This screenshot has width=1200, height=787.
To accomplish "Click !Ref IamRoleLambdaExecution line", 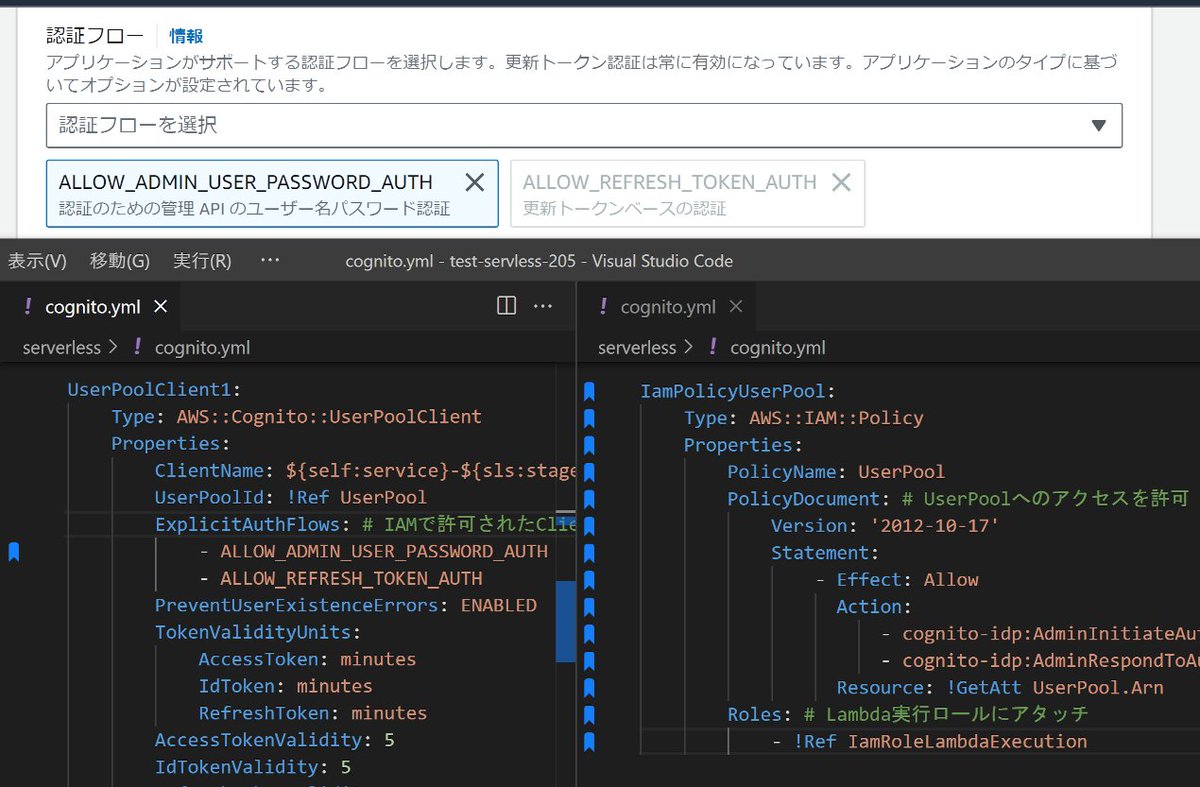I will click(929, 742).
